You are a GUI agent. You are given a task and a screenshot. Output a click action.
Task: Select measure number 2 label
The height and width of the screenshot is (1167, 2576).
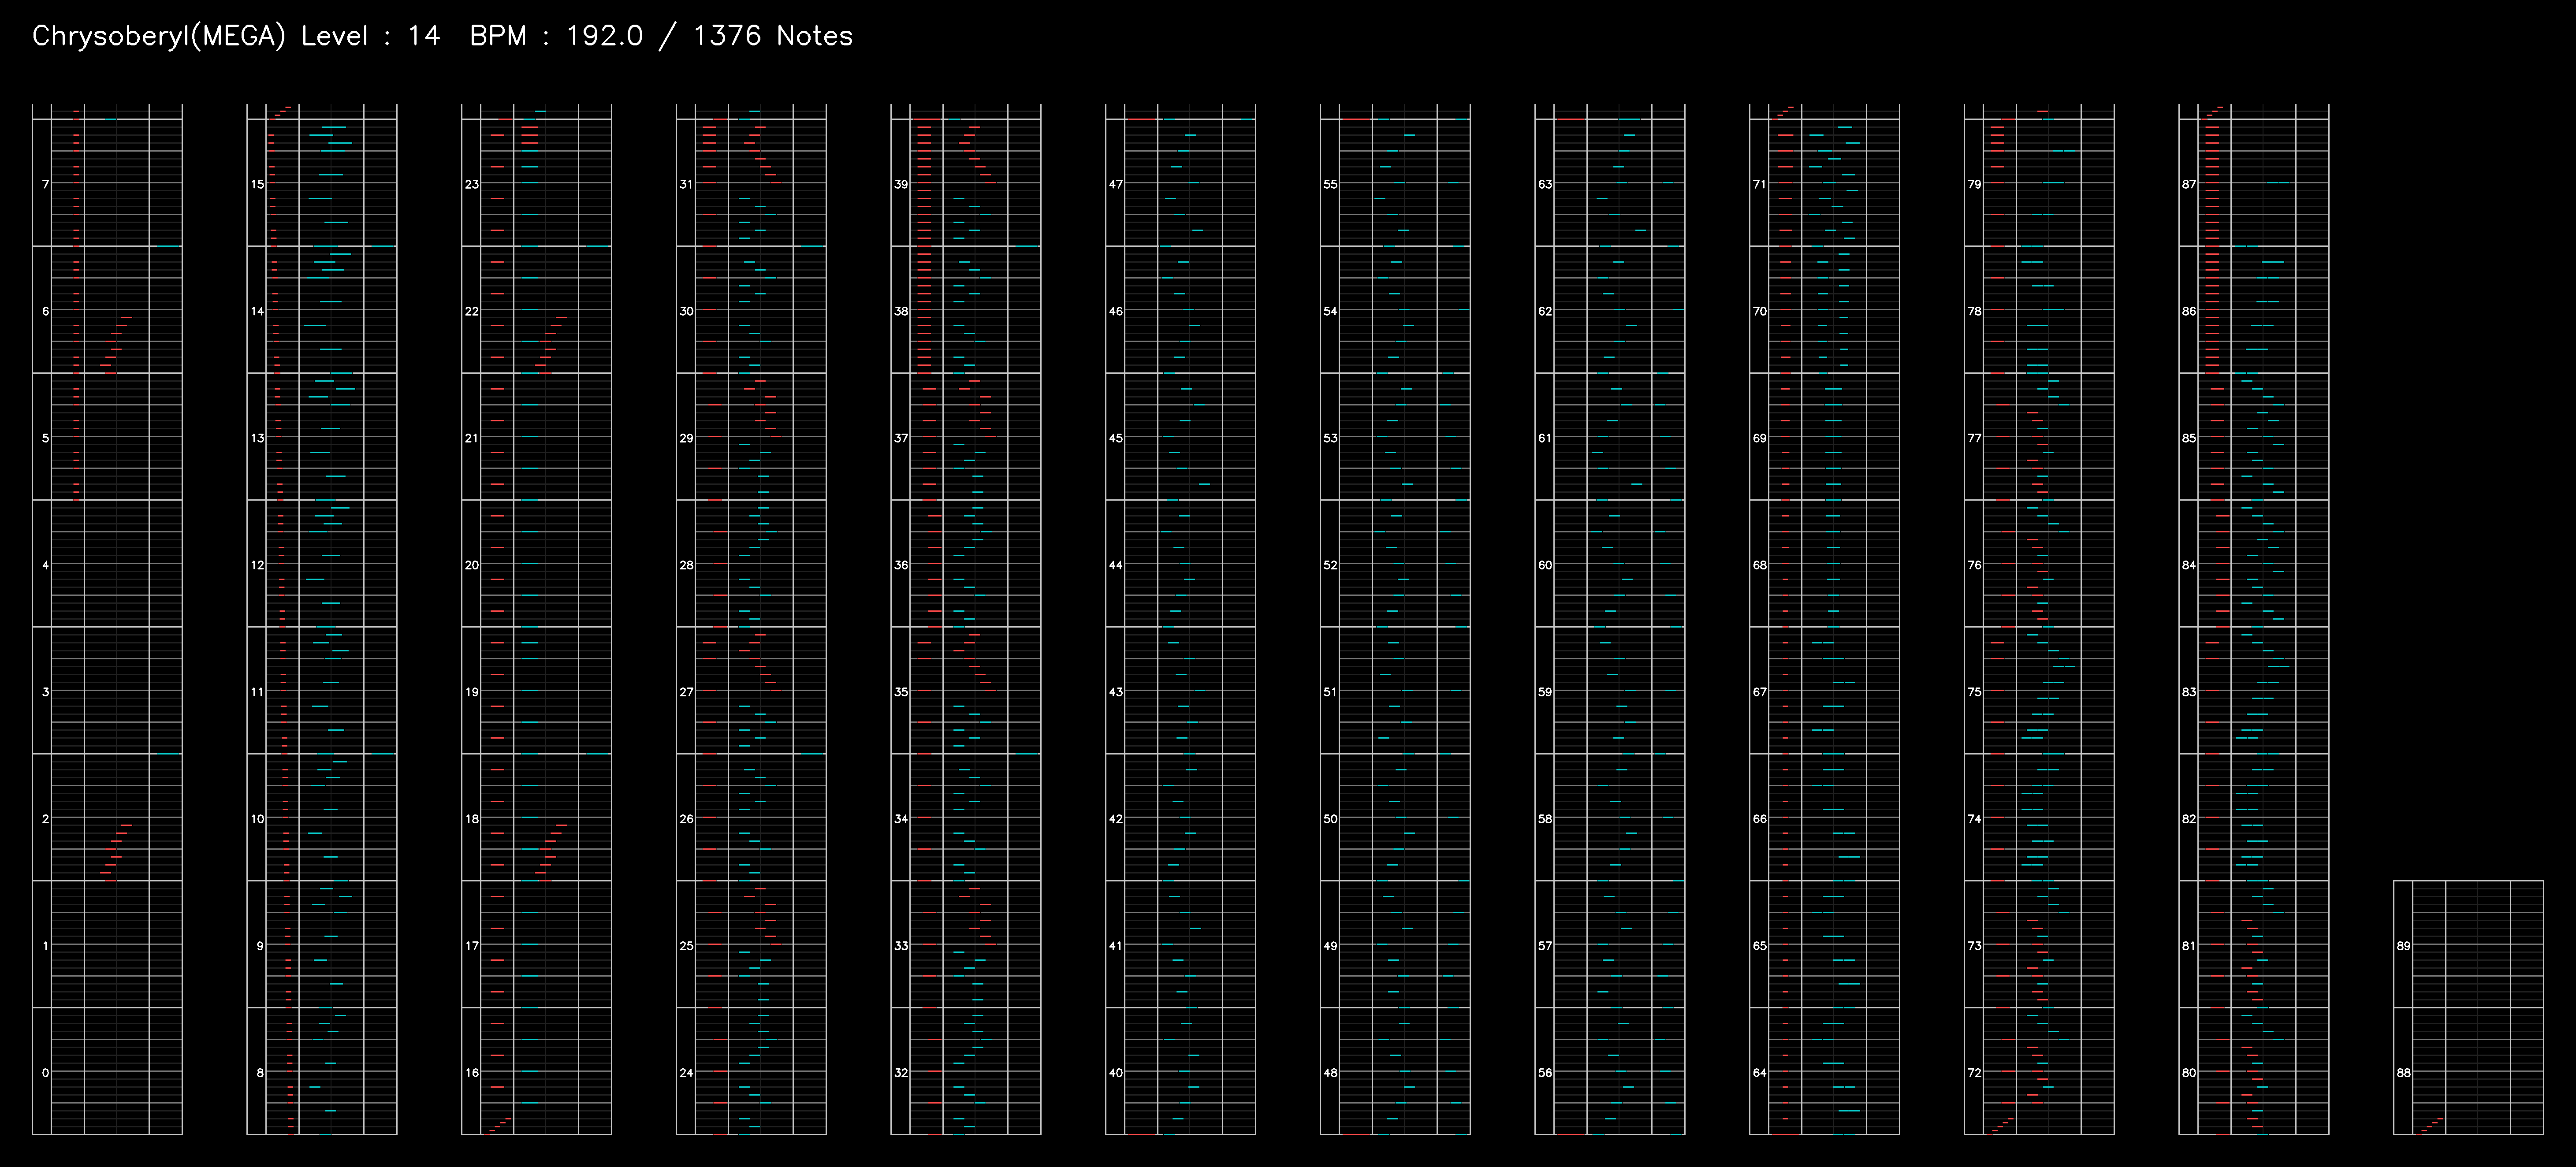[45, 819]
